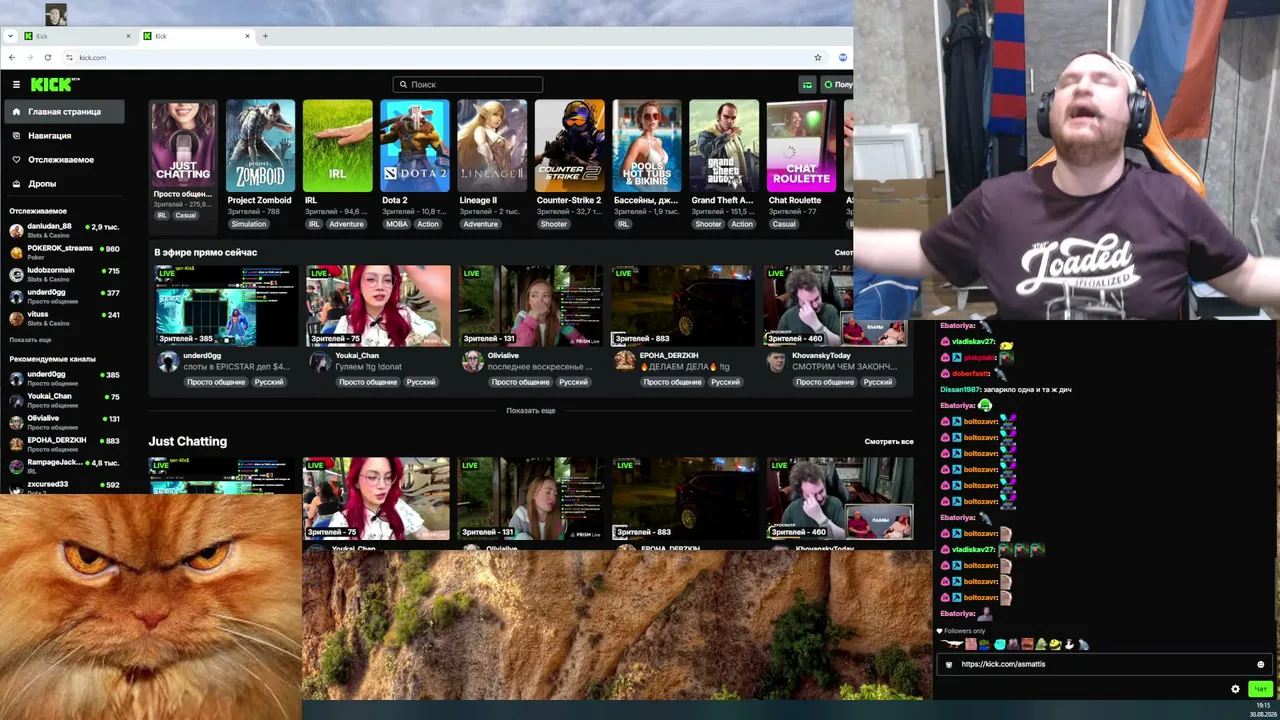The image size is (1280, 720).
Task: Open the Counter-Strike 2 category card
Action: (569, 146)
